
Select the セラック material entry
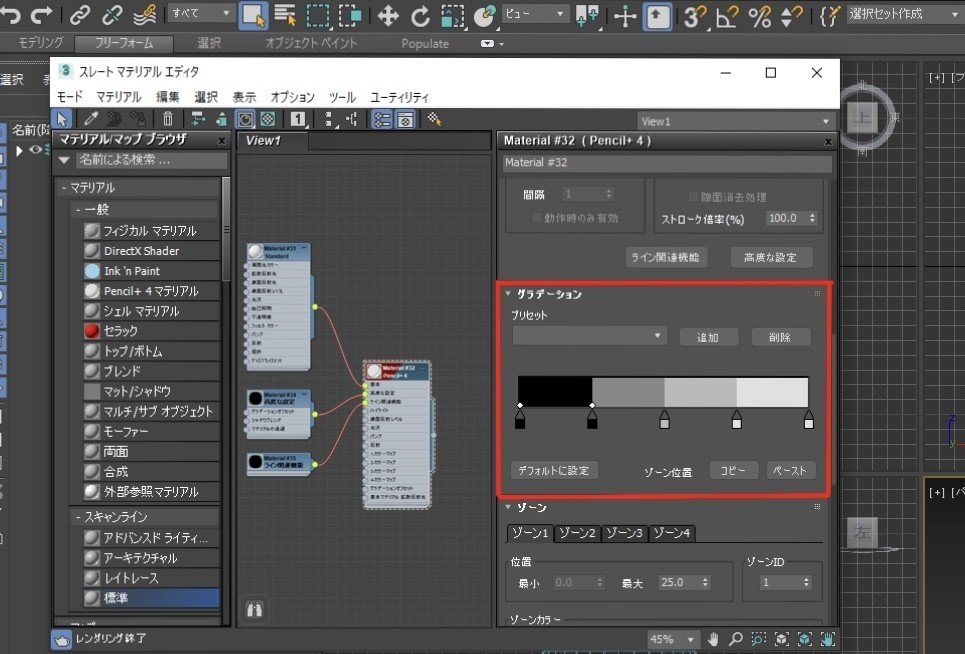[x=151, y=331]
